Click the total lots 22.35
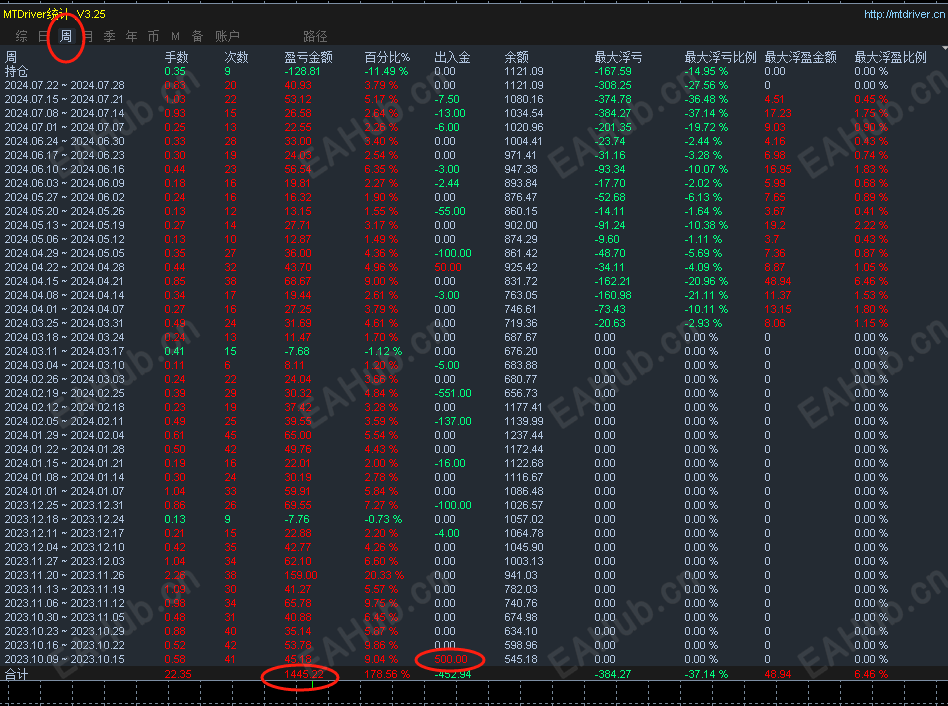This screenshot has height=706, width=948. pyautogui.click(x=178, y=674)
